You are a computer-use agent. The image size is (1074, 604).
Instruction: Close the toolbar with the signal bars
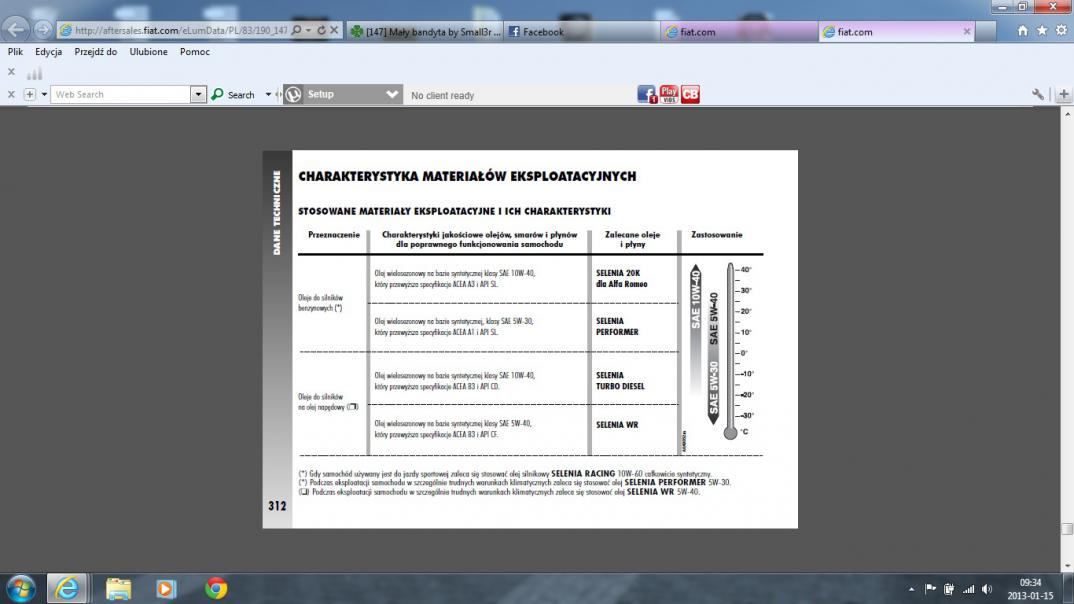tap(11, 72)
